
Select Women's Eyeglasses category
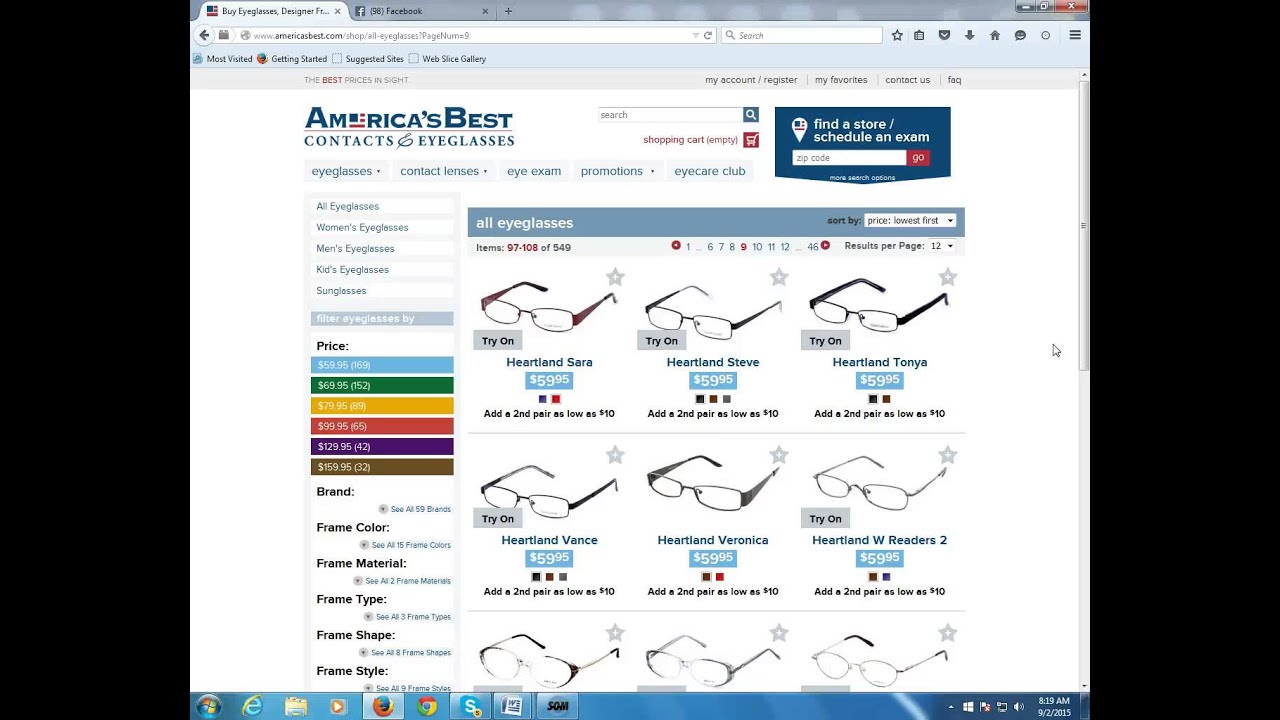(362, 227)
